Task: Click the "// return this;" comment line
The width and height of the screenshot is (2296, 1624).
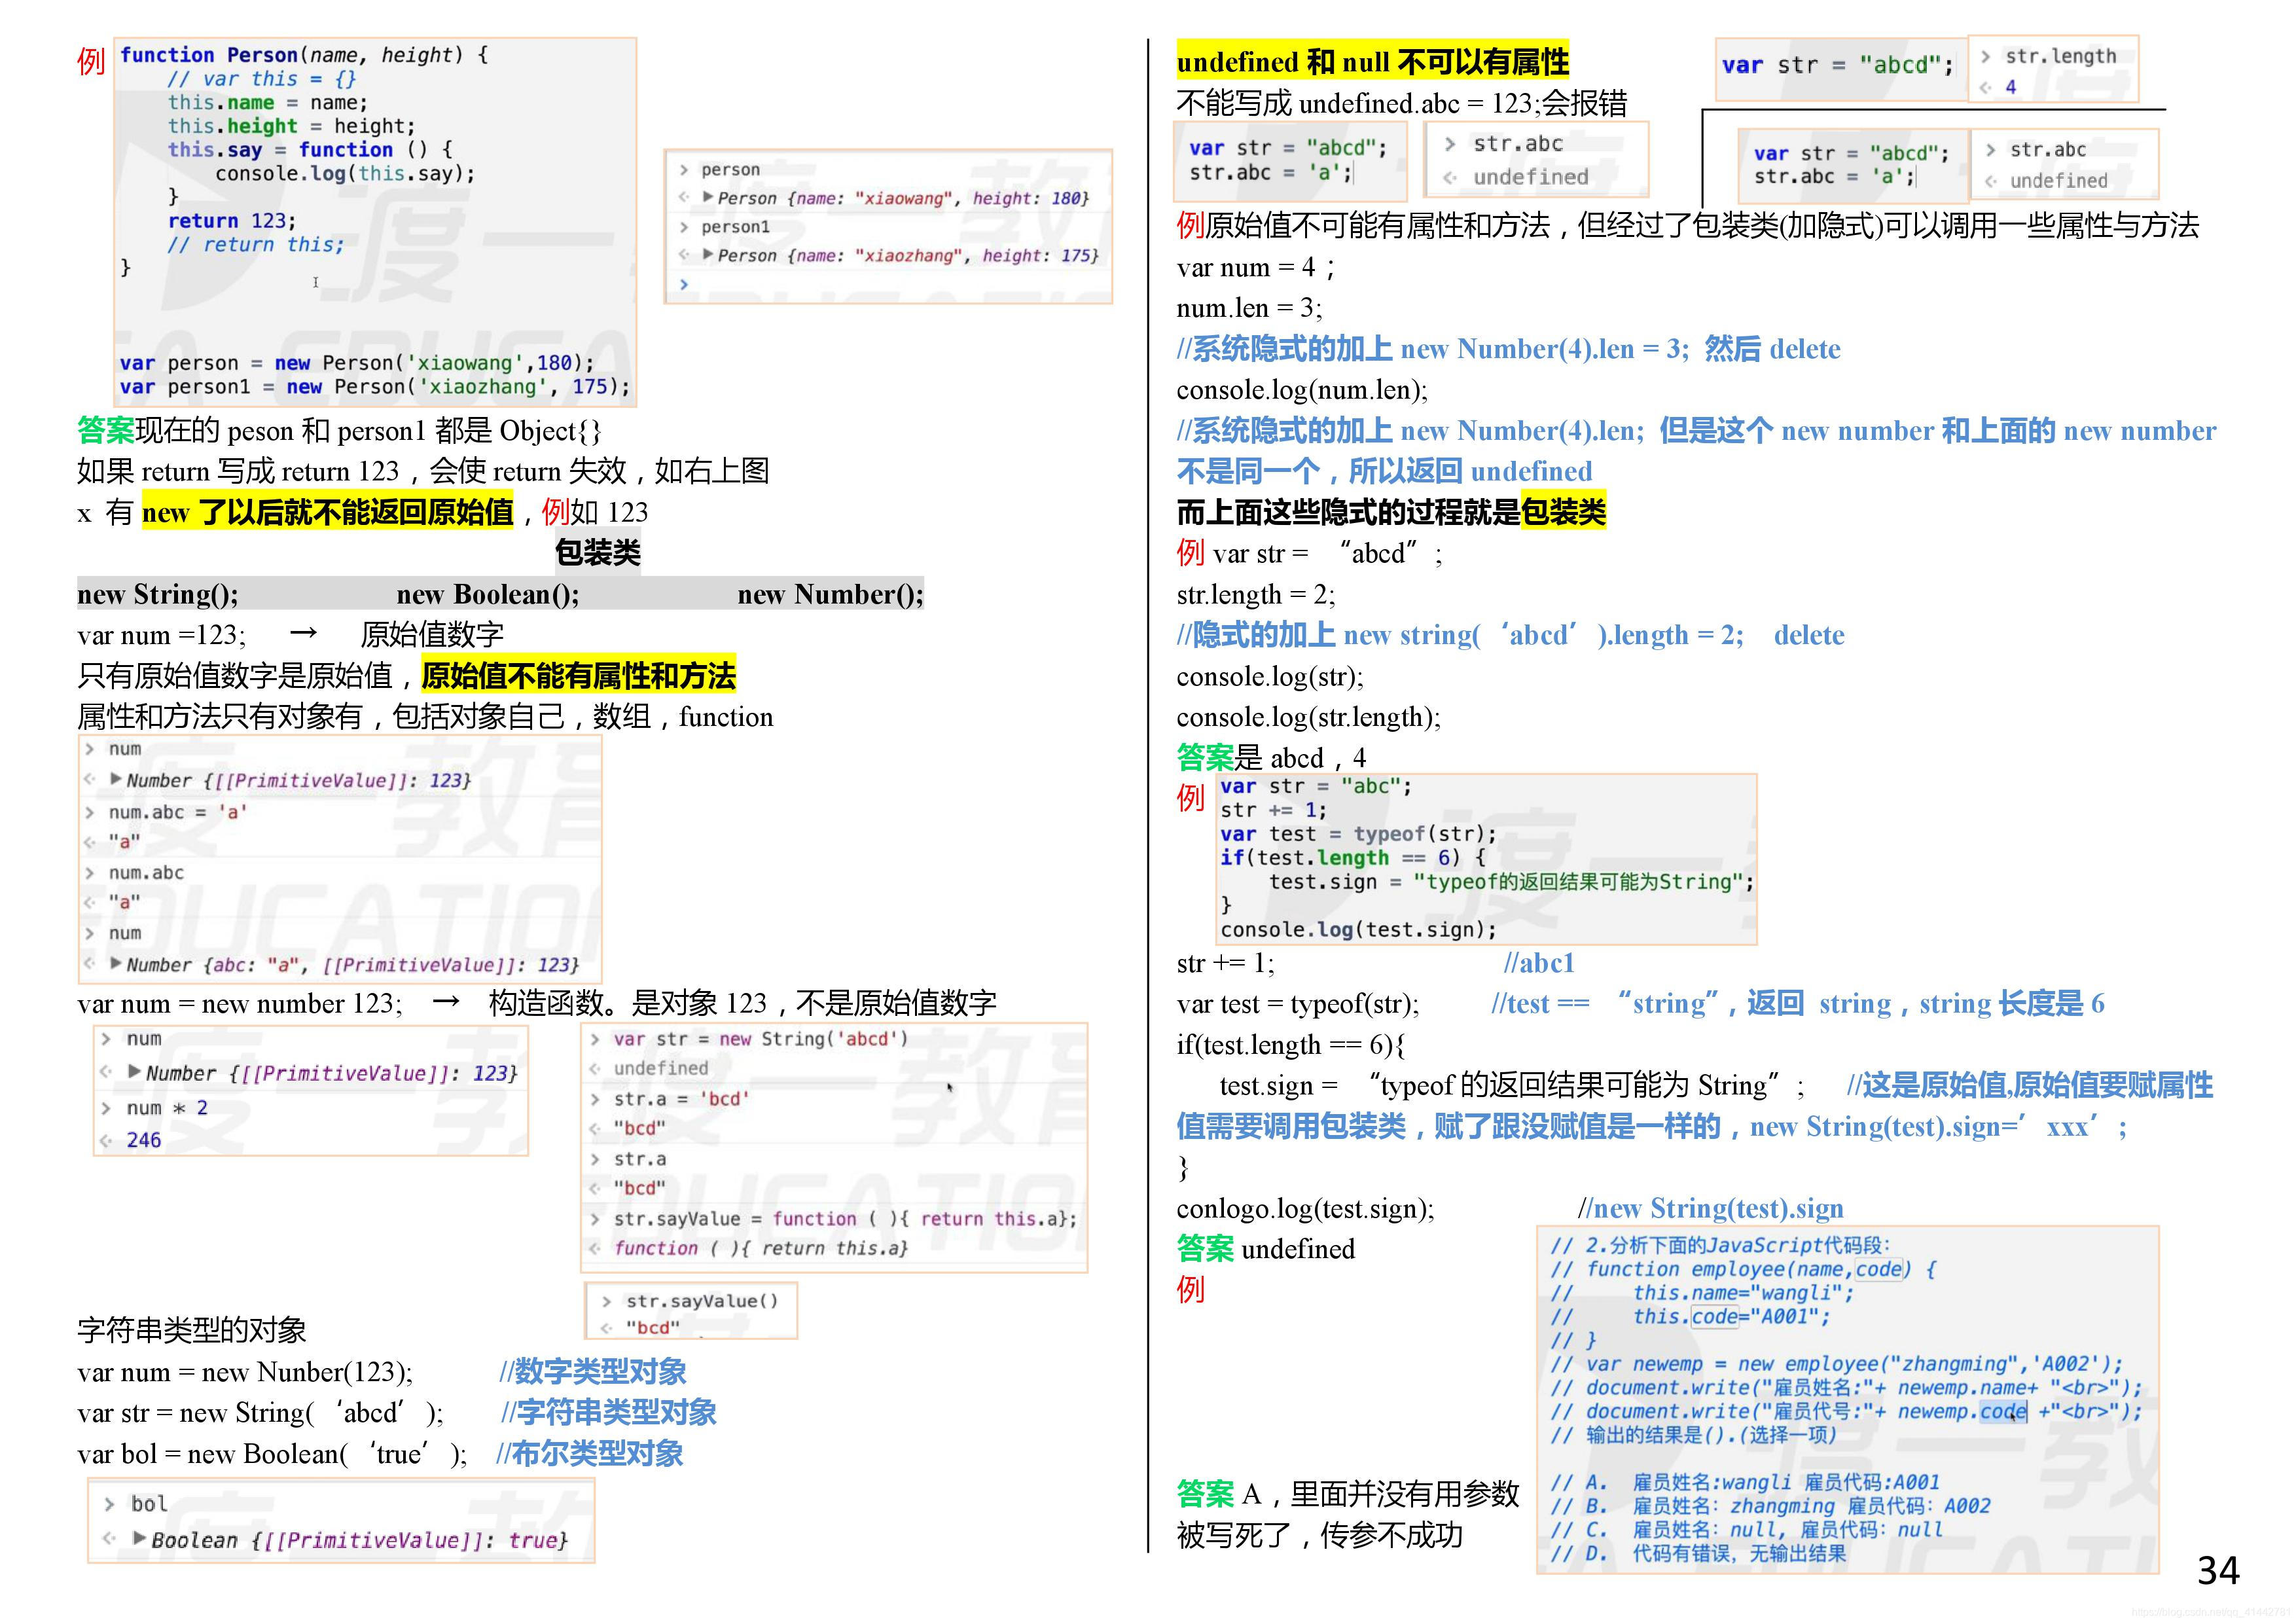Action: tap(256, 245)
